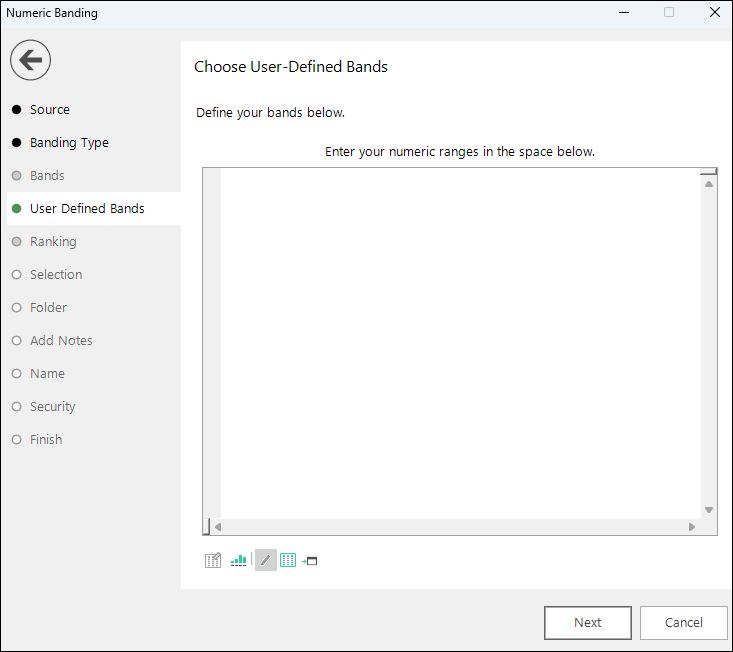The width and height of the screenshot is (733, 652).
Task: Click the back arrow button
Action: click(x=30, y=60)
